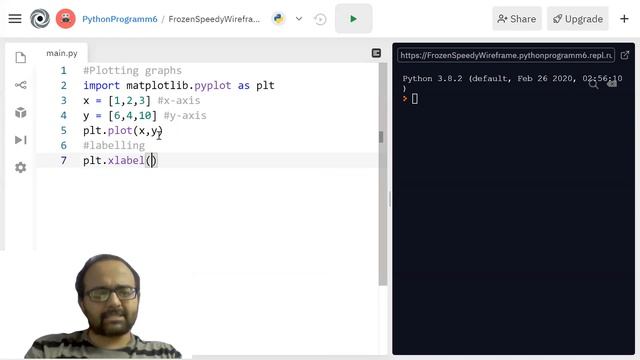Open the debugger step icon

(20, 140)
